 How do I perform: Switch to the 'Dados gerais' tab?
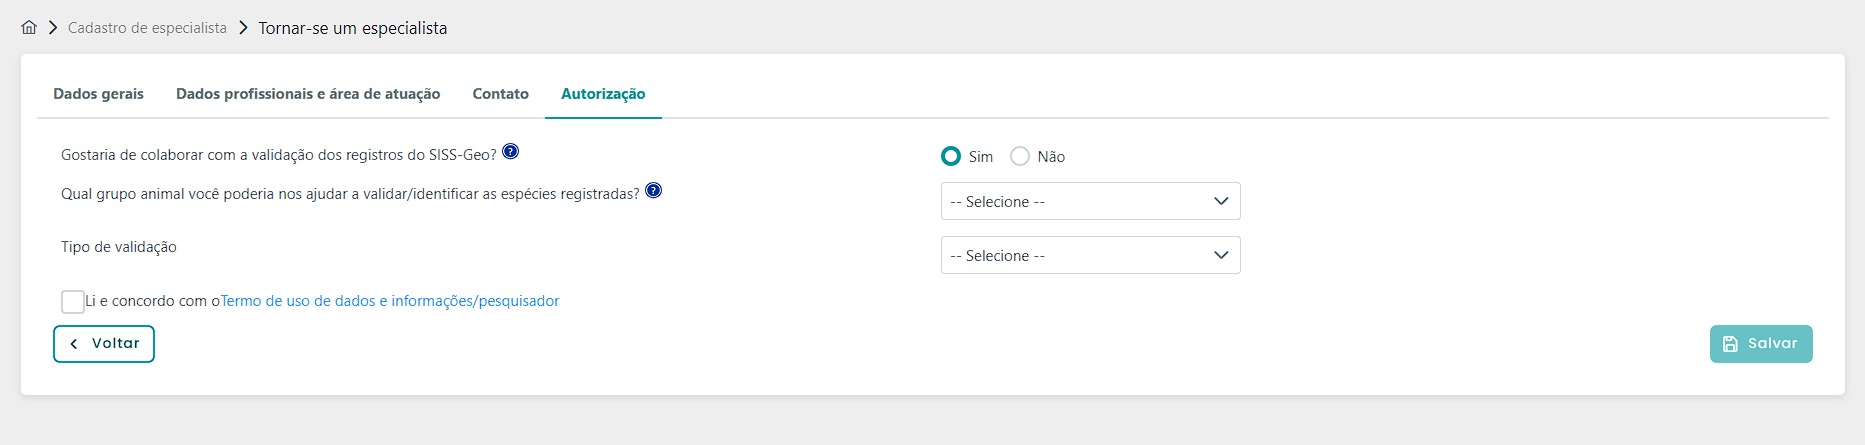click(x=98, y=94)
